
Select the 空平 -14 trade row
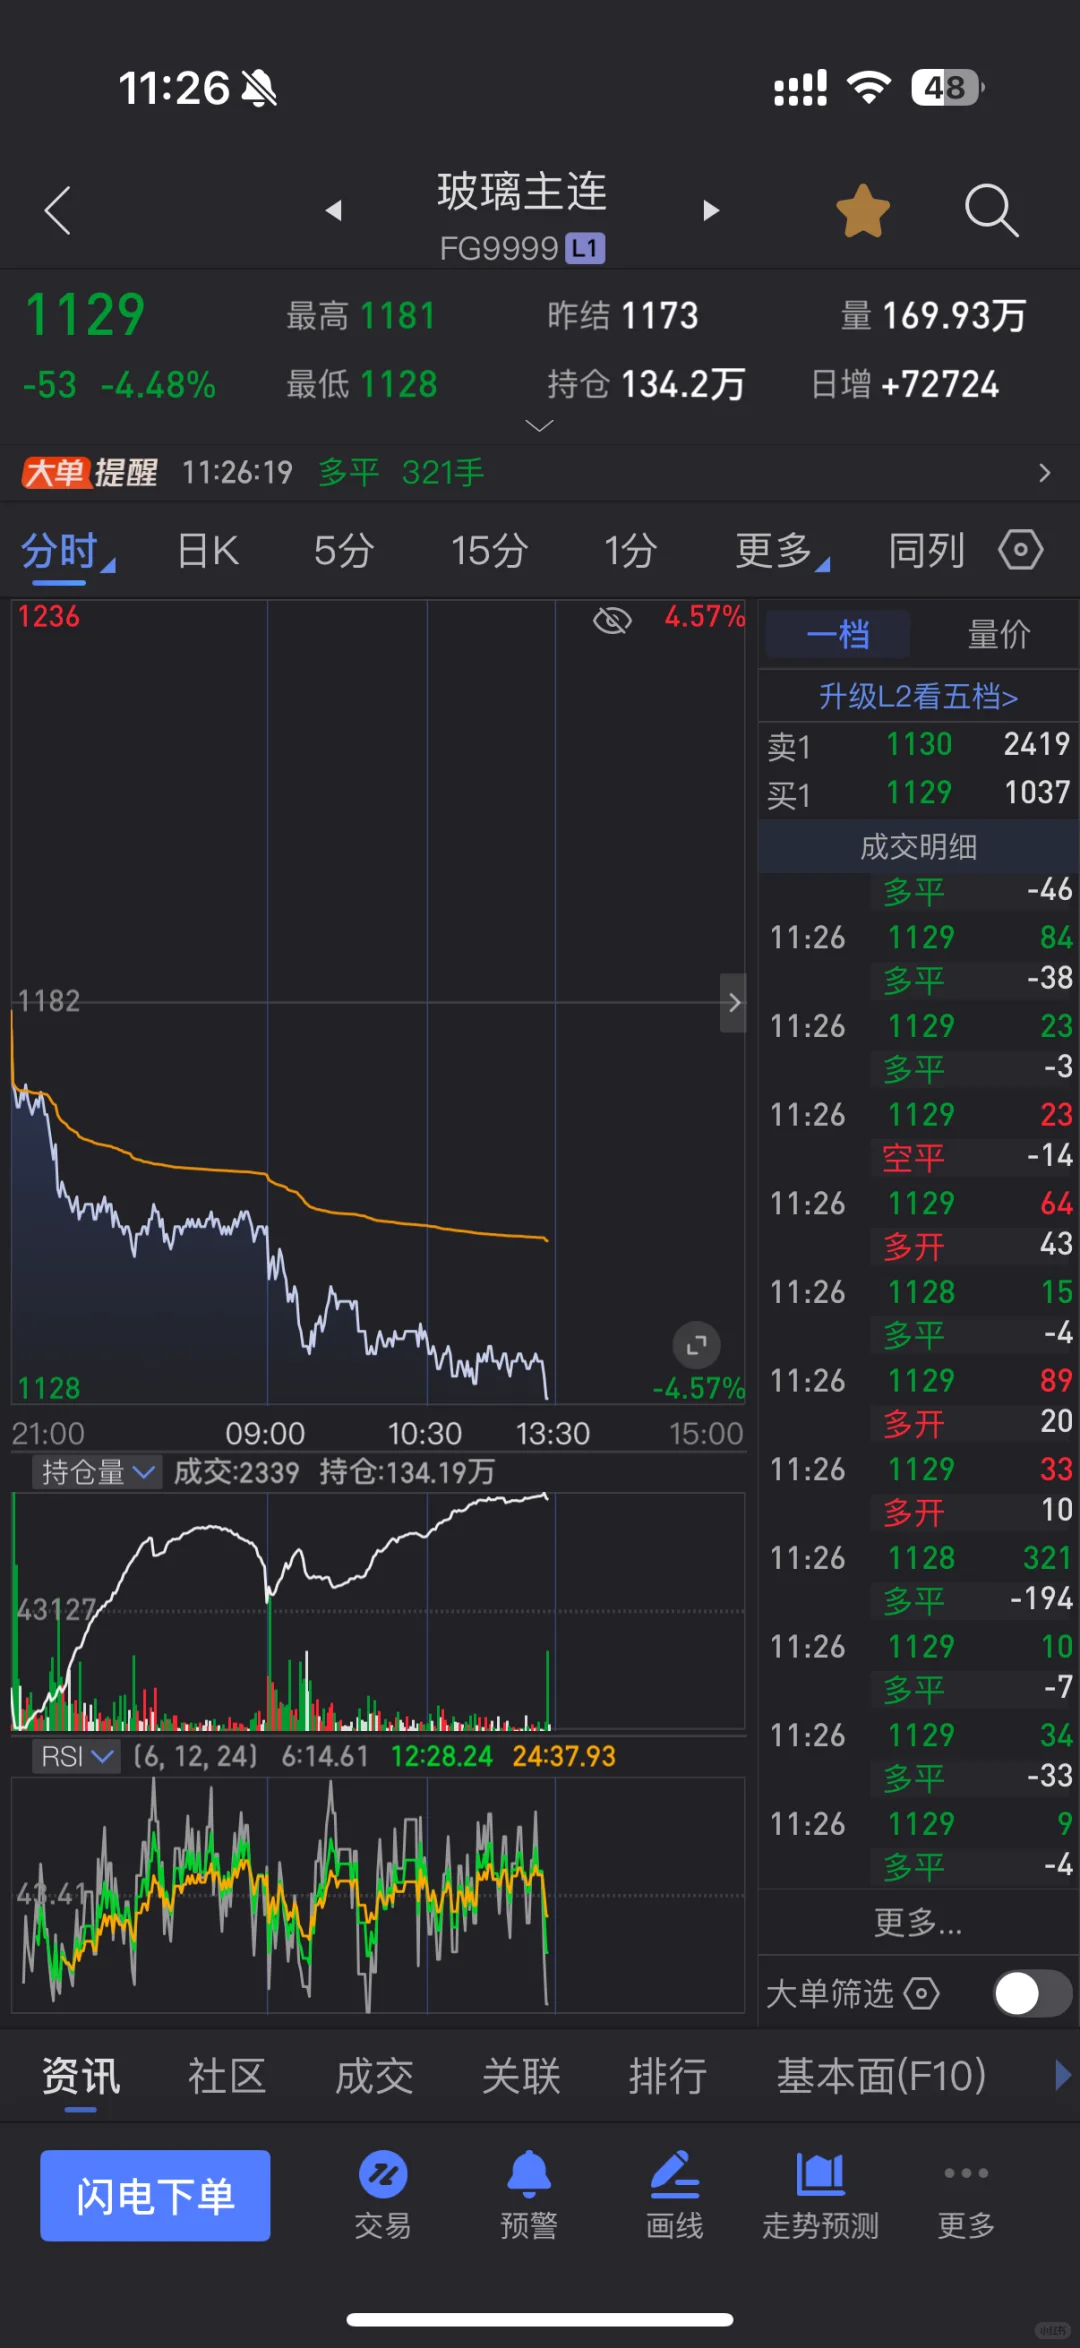pos(976,1157)
